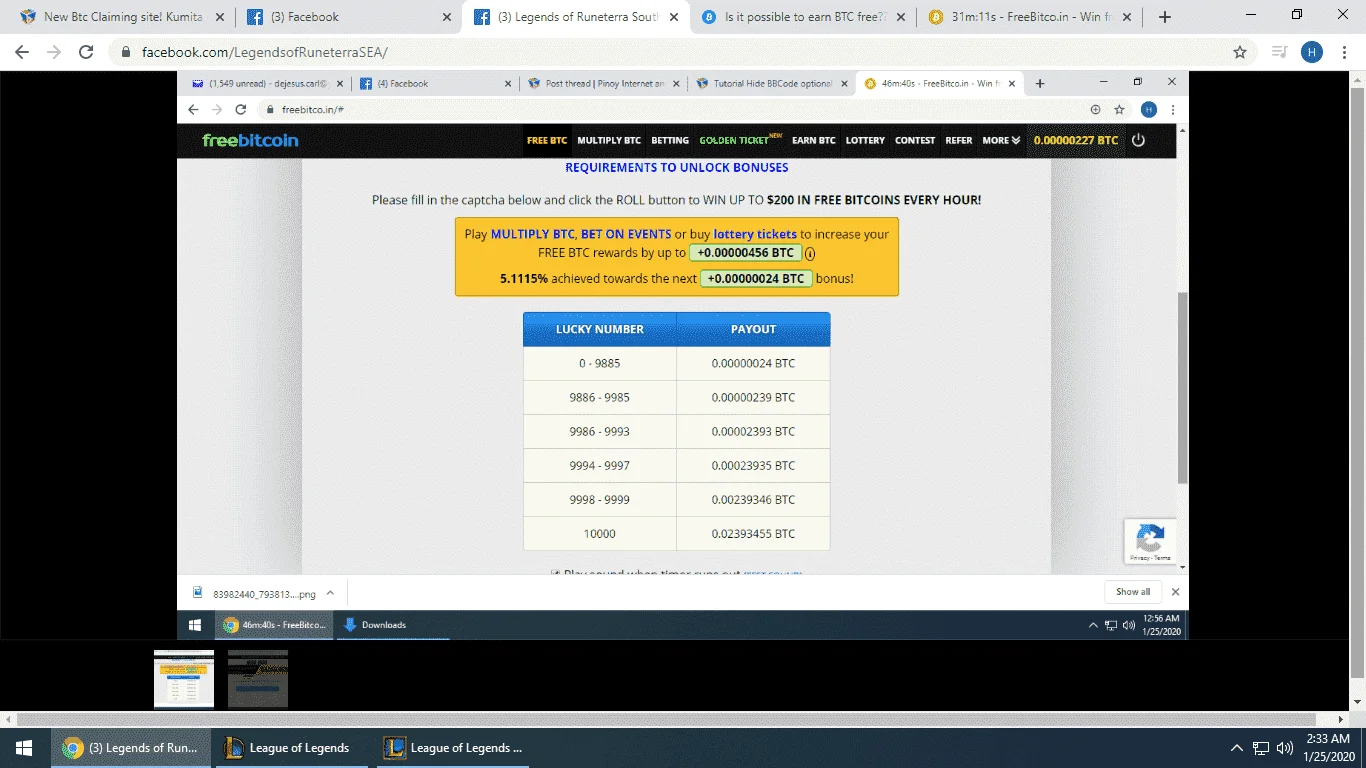Open a new tab in outer browser
The width and height of the screenshot is (1366, 768).
[1164, 17]
